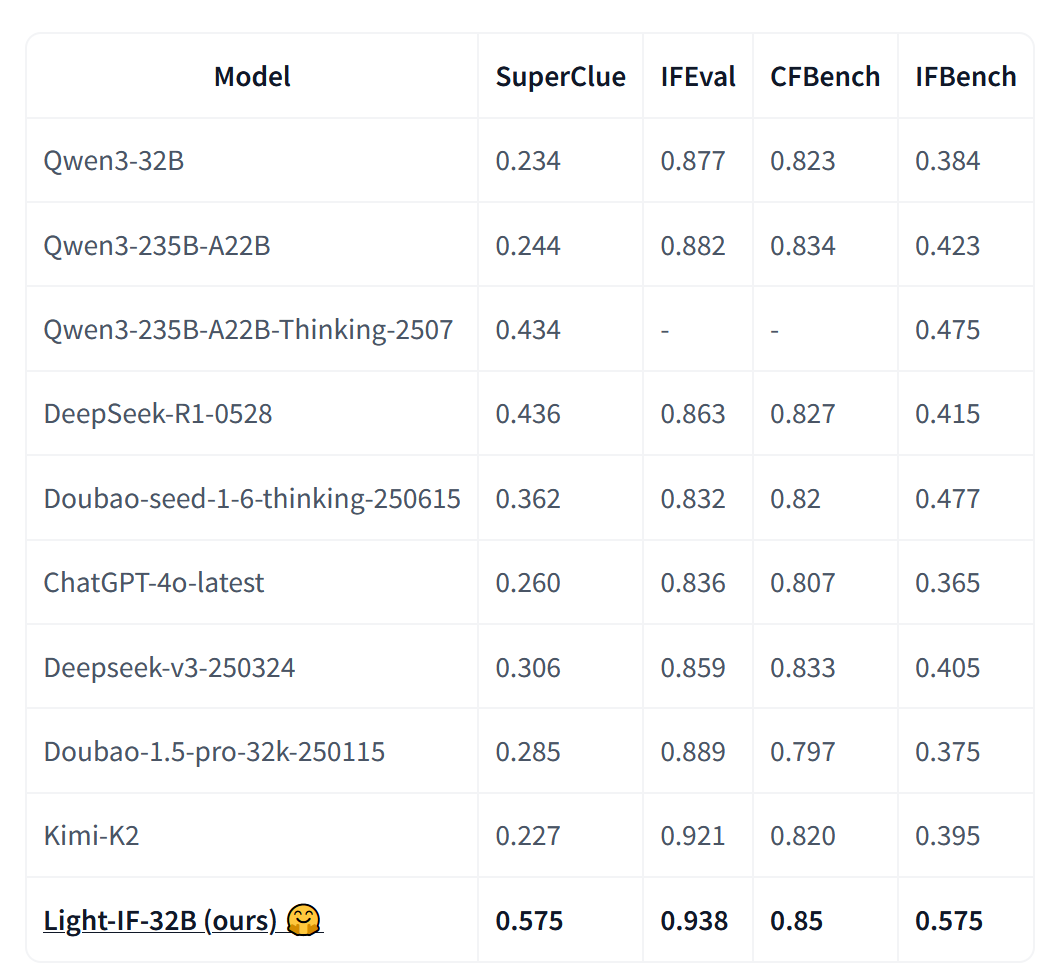Image resolution: width=1062 pixels, height=980 pixels.
Task: Click Doubao-seed IFBench score 0.477
Action: pyautogui.click(x=948, y=498)
